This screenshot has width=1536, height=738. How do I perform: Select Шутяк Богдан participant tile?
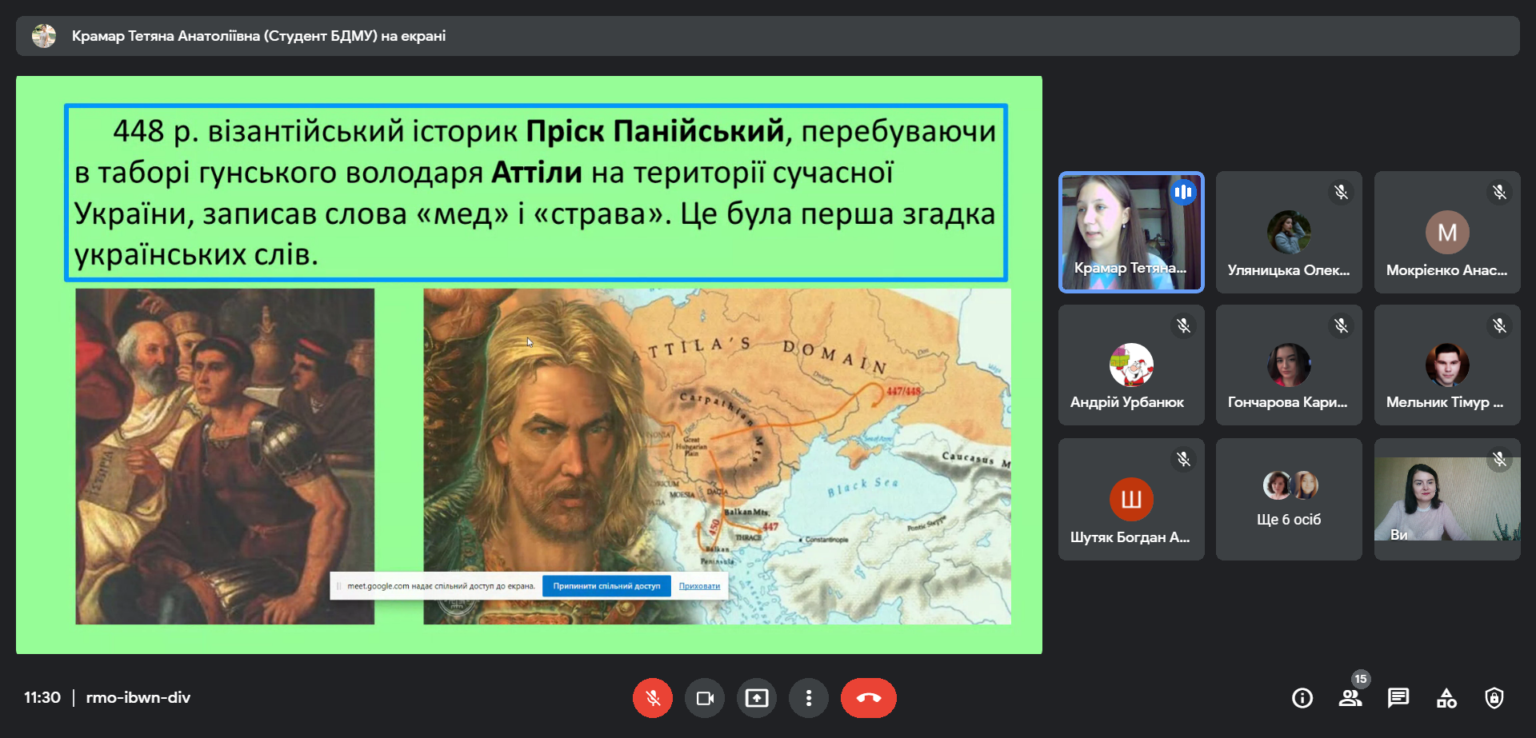[1131, 499]
